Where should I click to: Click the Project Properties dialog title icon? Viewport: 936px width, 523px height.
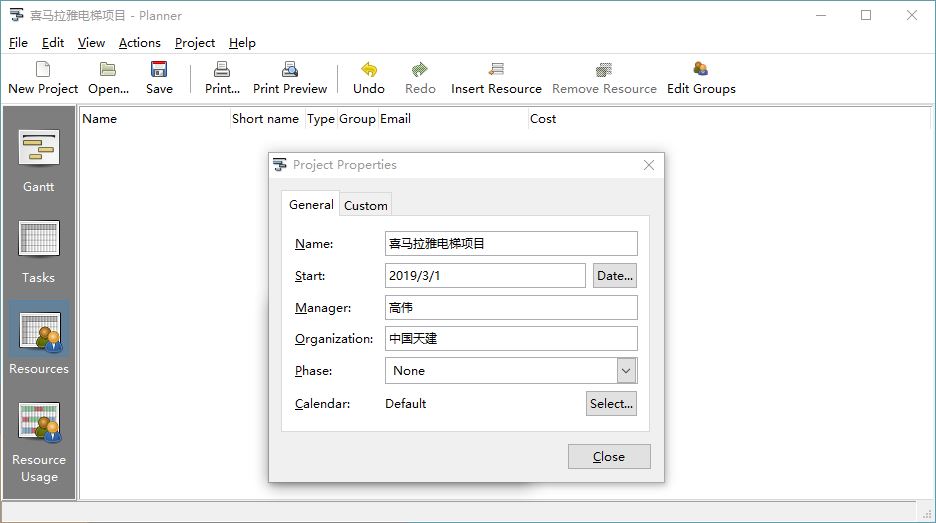tap(280, 165)
